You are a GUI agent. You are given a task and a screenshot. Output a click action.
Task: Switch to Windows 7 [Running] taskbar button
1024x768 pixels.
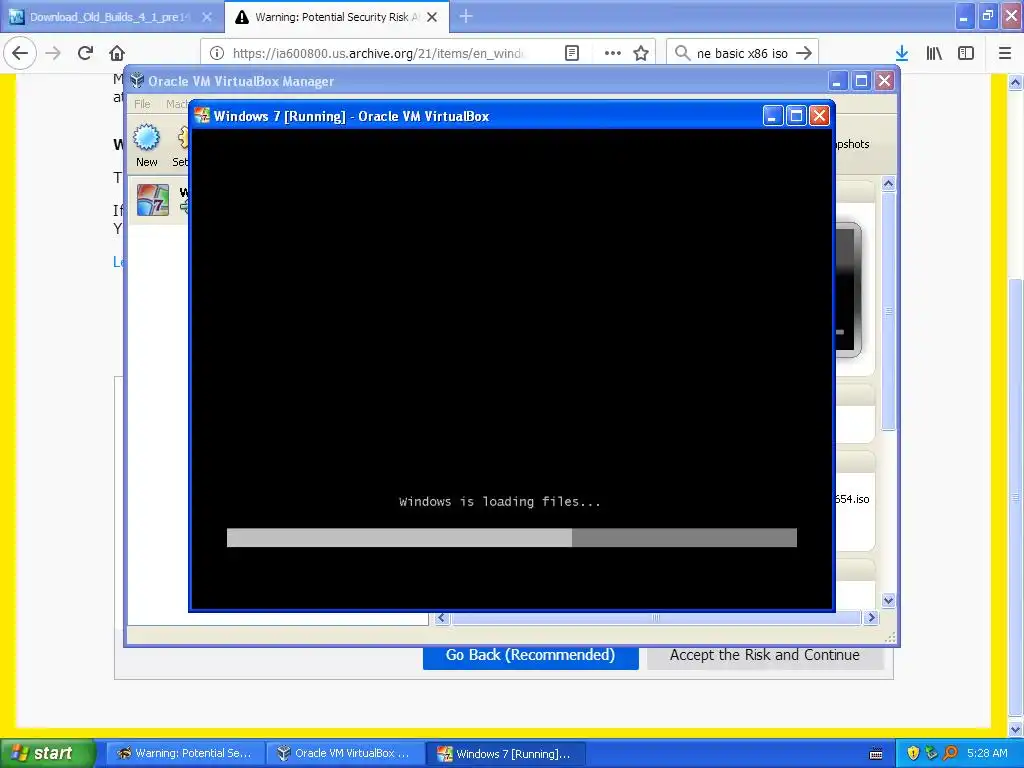pos(506,753)
